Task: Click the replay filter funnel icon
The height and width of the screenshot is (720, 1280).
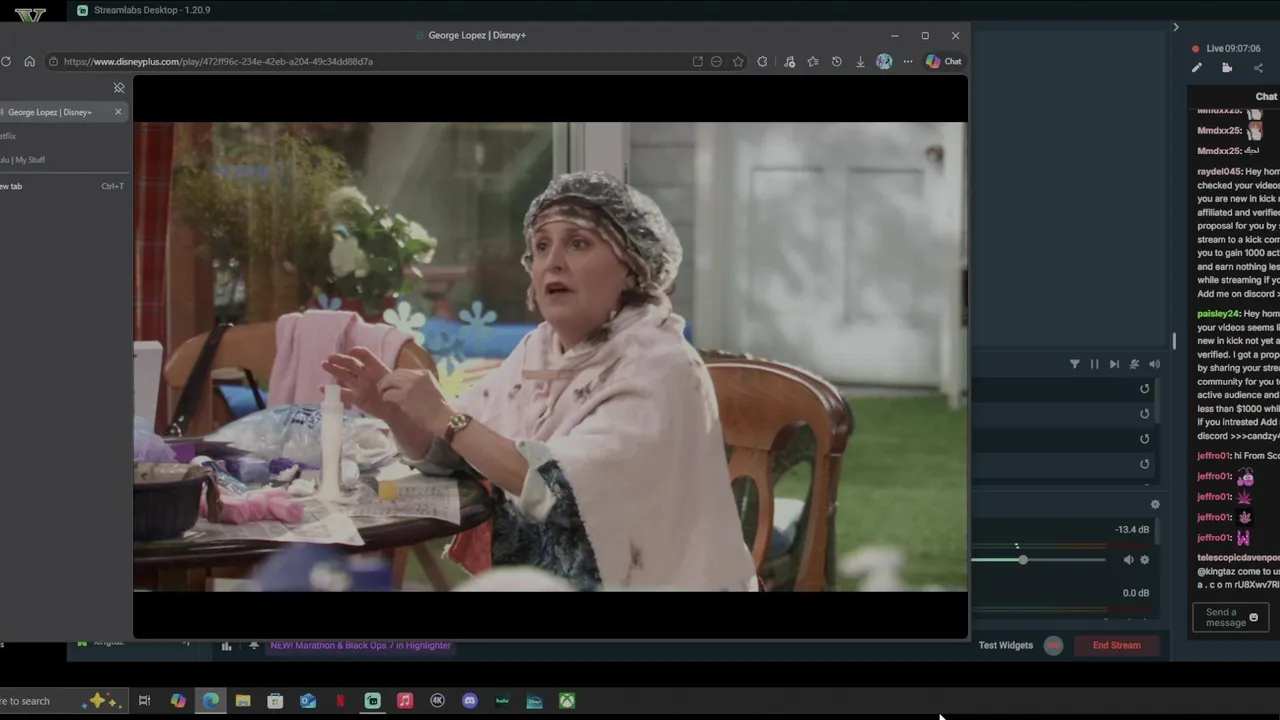Action: pyautogui.click(x=1075, y=364)
